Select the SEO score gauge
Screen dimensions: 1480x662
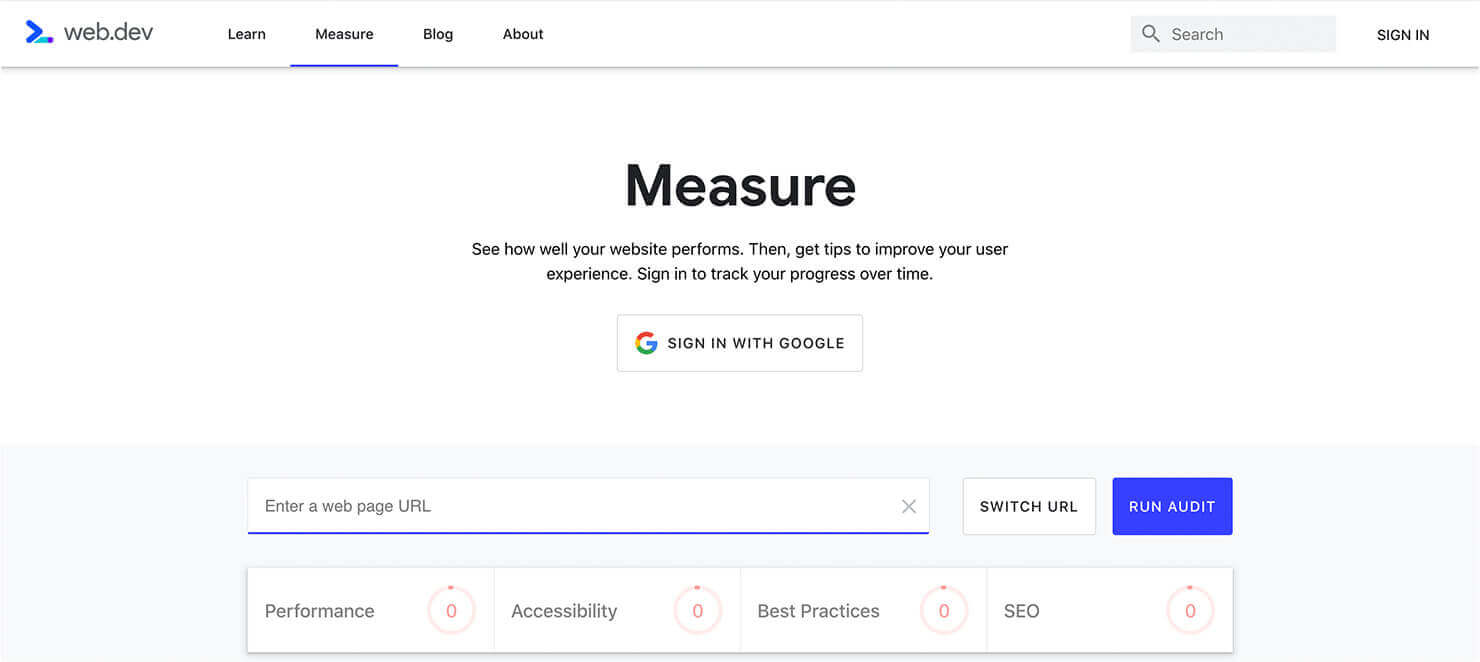pos(1190,611)
